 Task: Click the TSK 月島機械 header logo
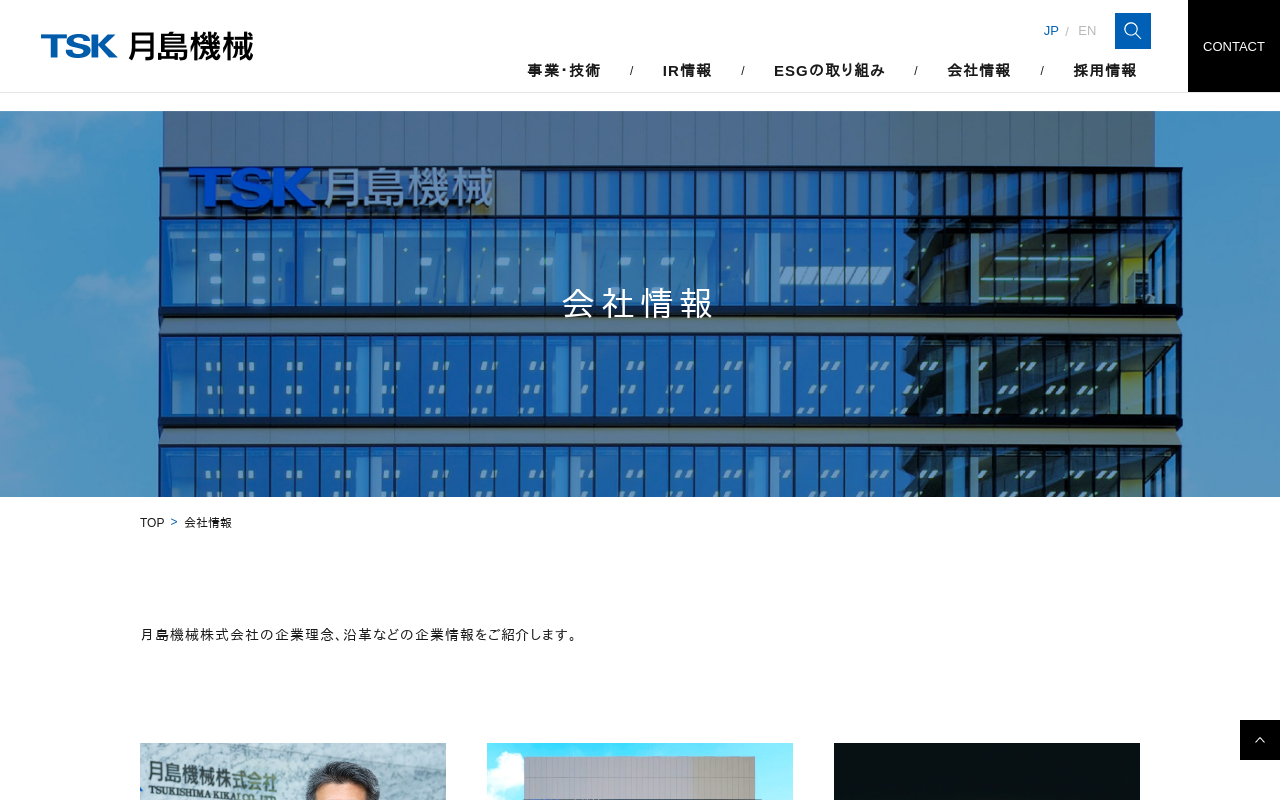coord(147,46)
